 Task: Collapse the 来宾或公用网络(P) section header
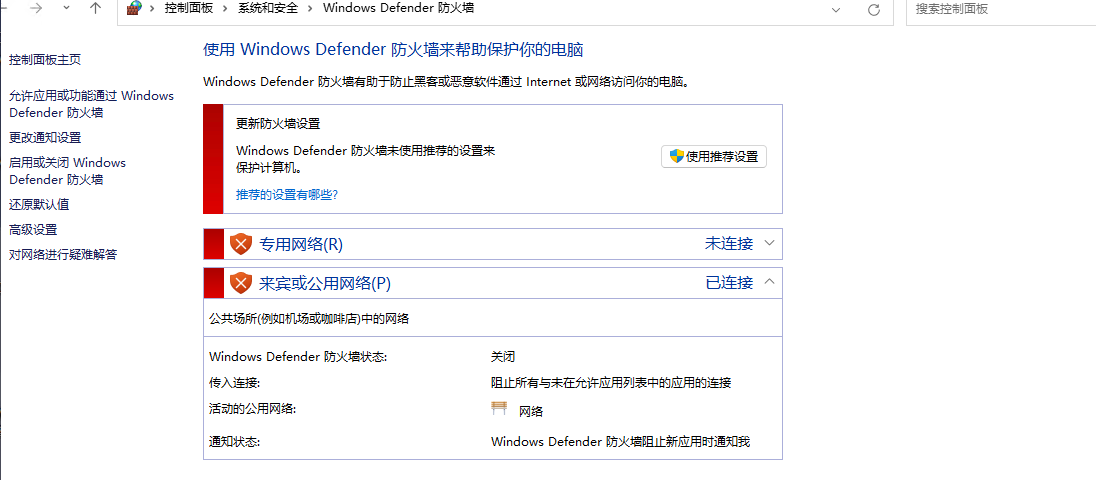click(493, 283)
